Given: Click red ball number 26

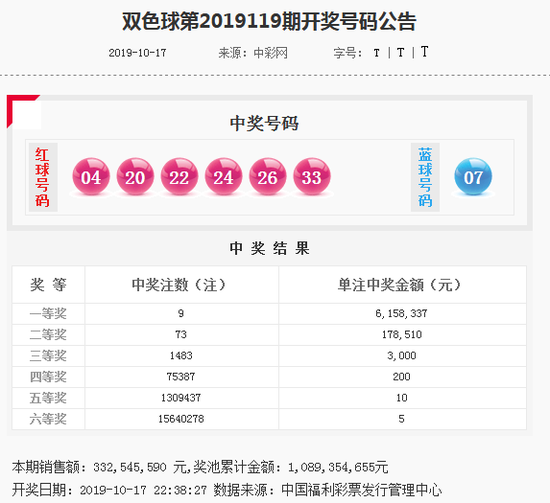Looking at the screenshot, I should (268, 176).
